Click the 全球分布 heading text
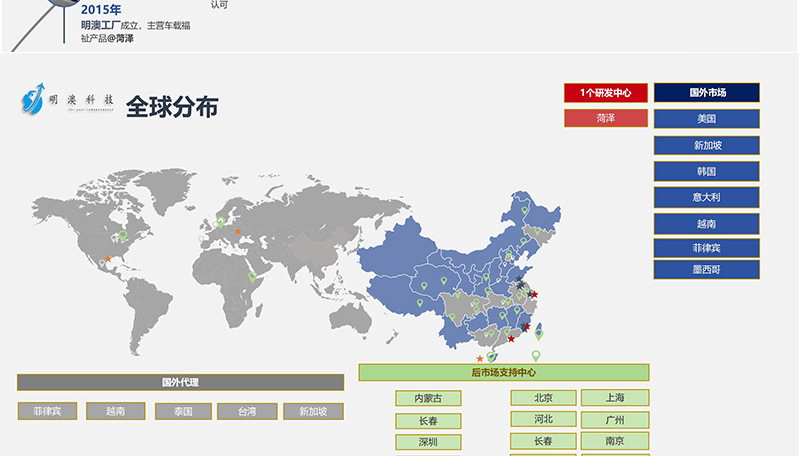The image size is (800, 456). (172, 107)
